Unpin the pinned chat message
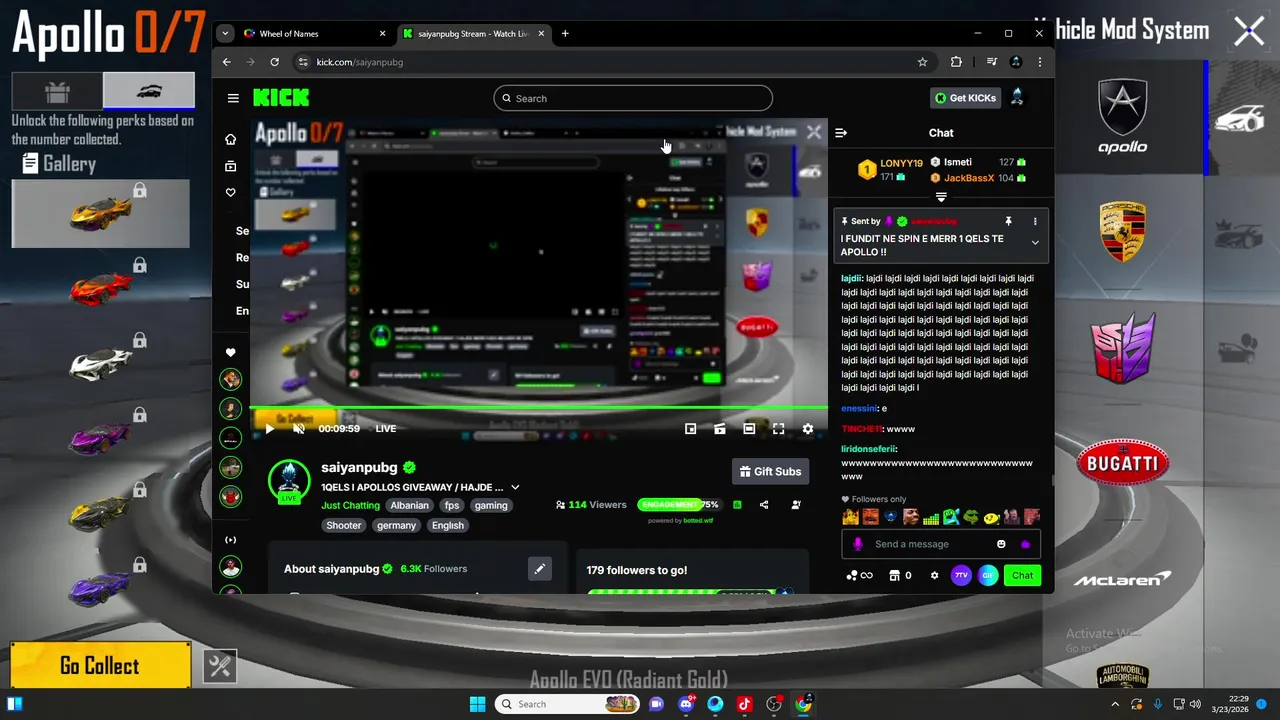The width and height of the screenshot is (1280, 720). tap(1008, 221)
